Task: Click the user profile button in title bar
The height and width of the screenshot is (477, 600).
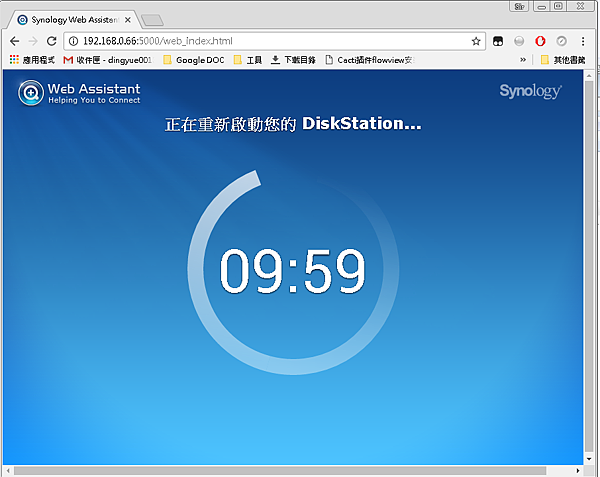Action: 519,6
